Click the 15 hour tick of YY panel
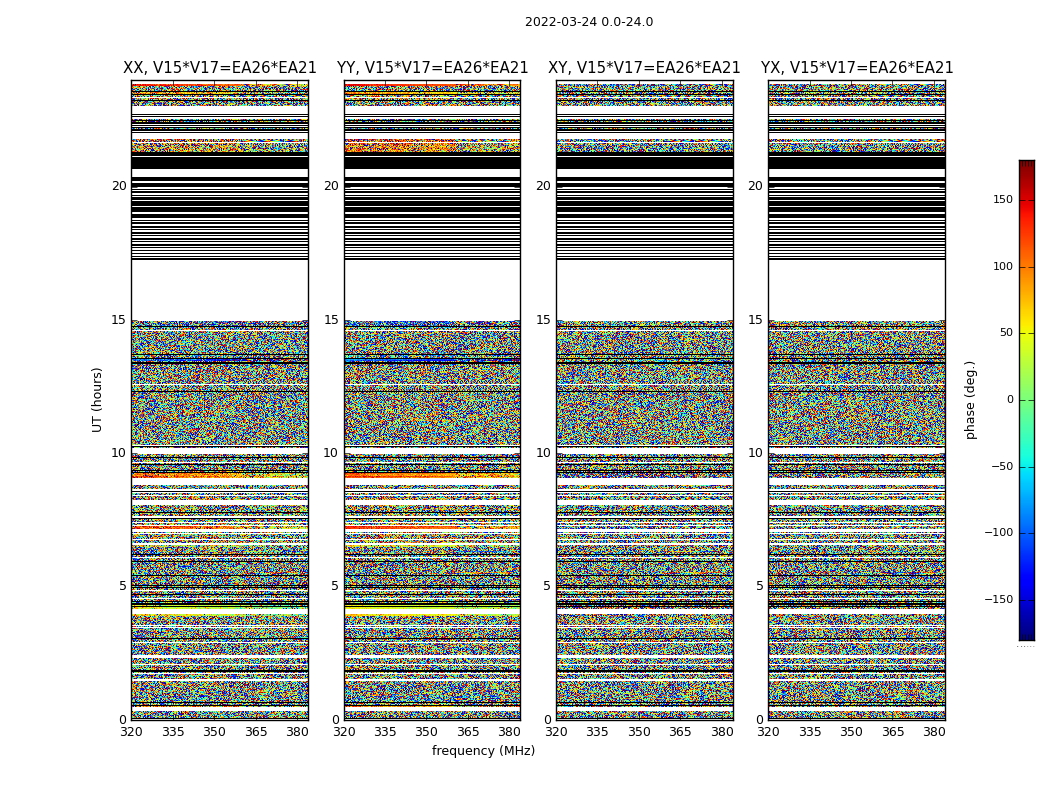The height and width of the screenshot is (800, 1050). tap(331, 320)
